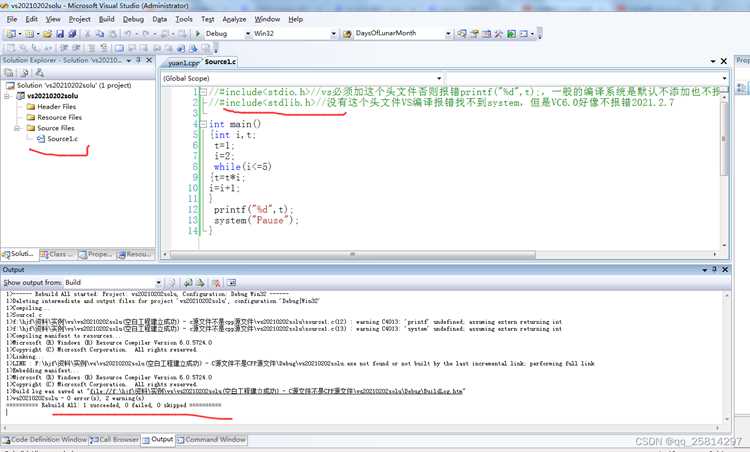
Task: Open the members dropdown right of Global Scope
Action: pyautogui.click(x=725, y=78)
